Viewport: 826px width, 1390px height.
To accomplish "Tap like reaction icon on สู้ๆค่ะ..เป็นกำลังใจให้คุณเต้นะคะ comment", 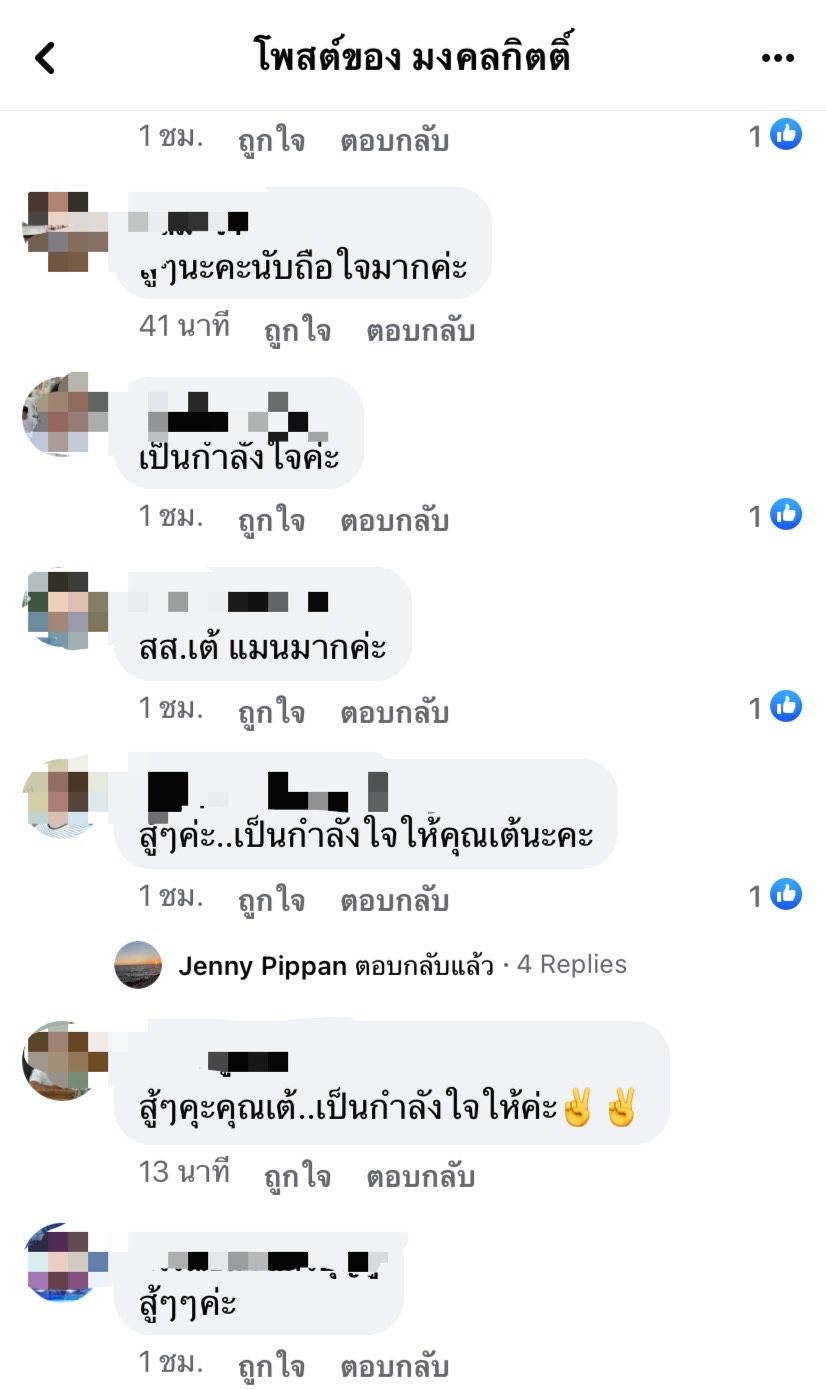I will 786,895.
